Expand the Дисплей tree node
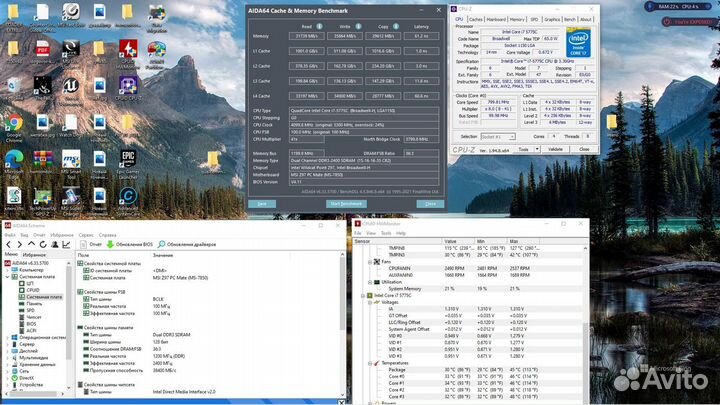The image size is (720, 405). tap(7, 351)
